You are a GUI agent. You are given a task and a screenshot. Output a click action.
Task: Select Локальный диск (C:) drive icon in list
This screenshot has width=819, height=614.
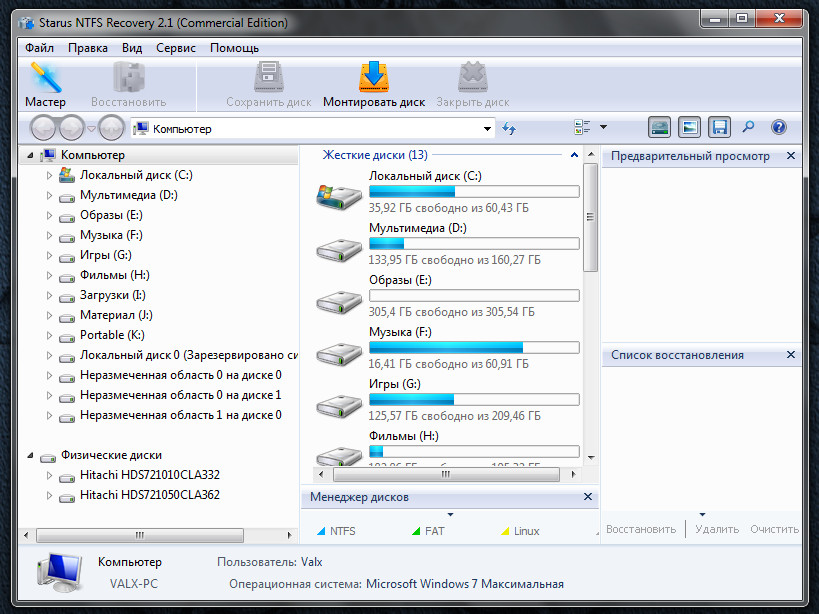click(339, 197)
